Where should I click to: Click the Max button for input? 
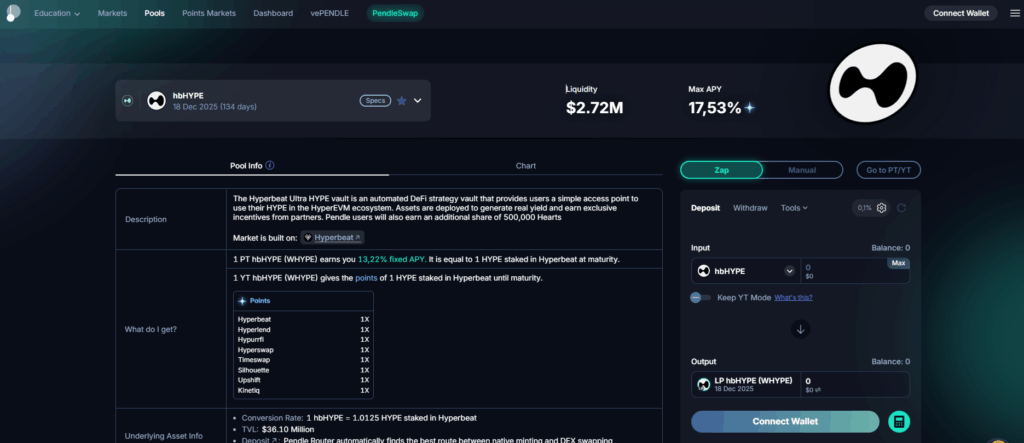coord(898,263)
